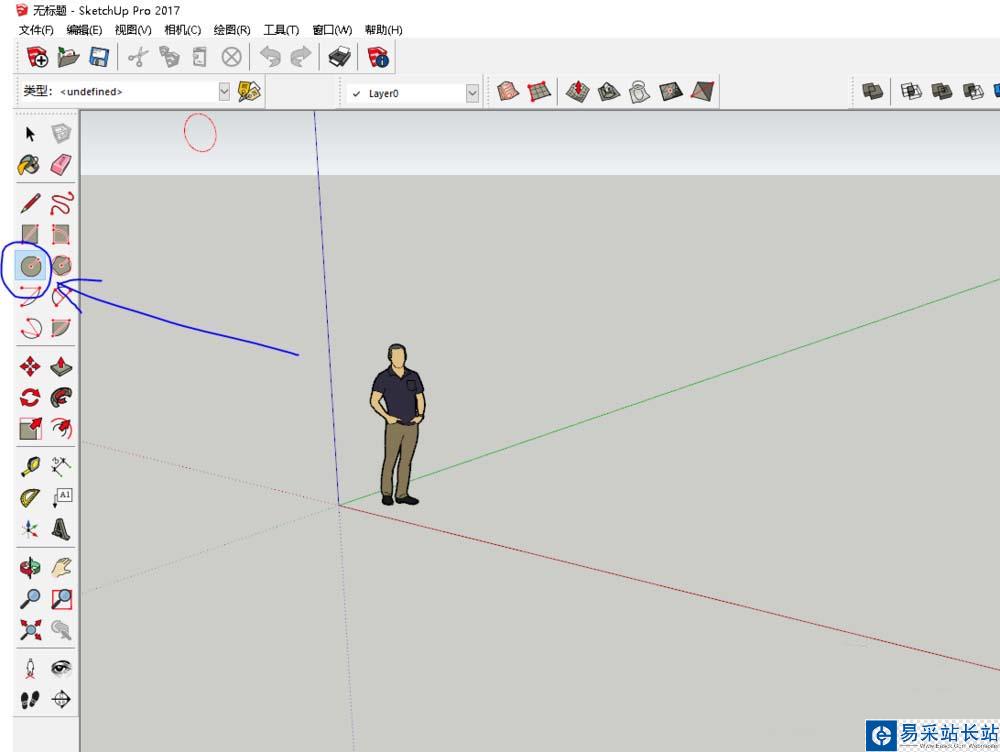Open an existing file via folder icon
This screenshot has height=752, width=1000.
coord(68,57)
